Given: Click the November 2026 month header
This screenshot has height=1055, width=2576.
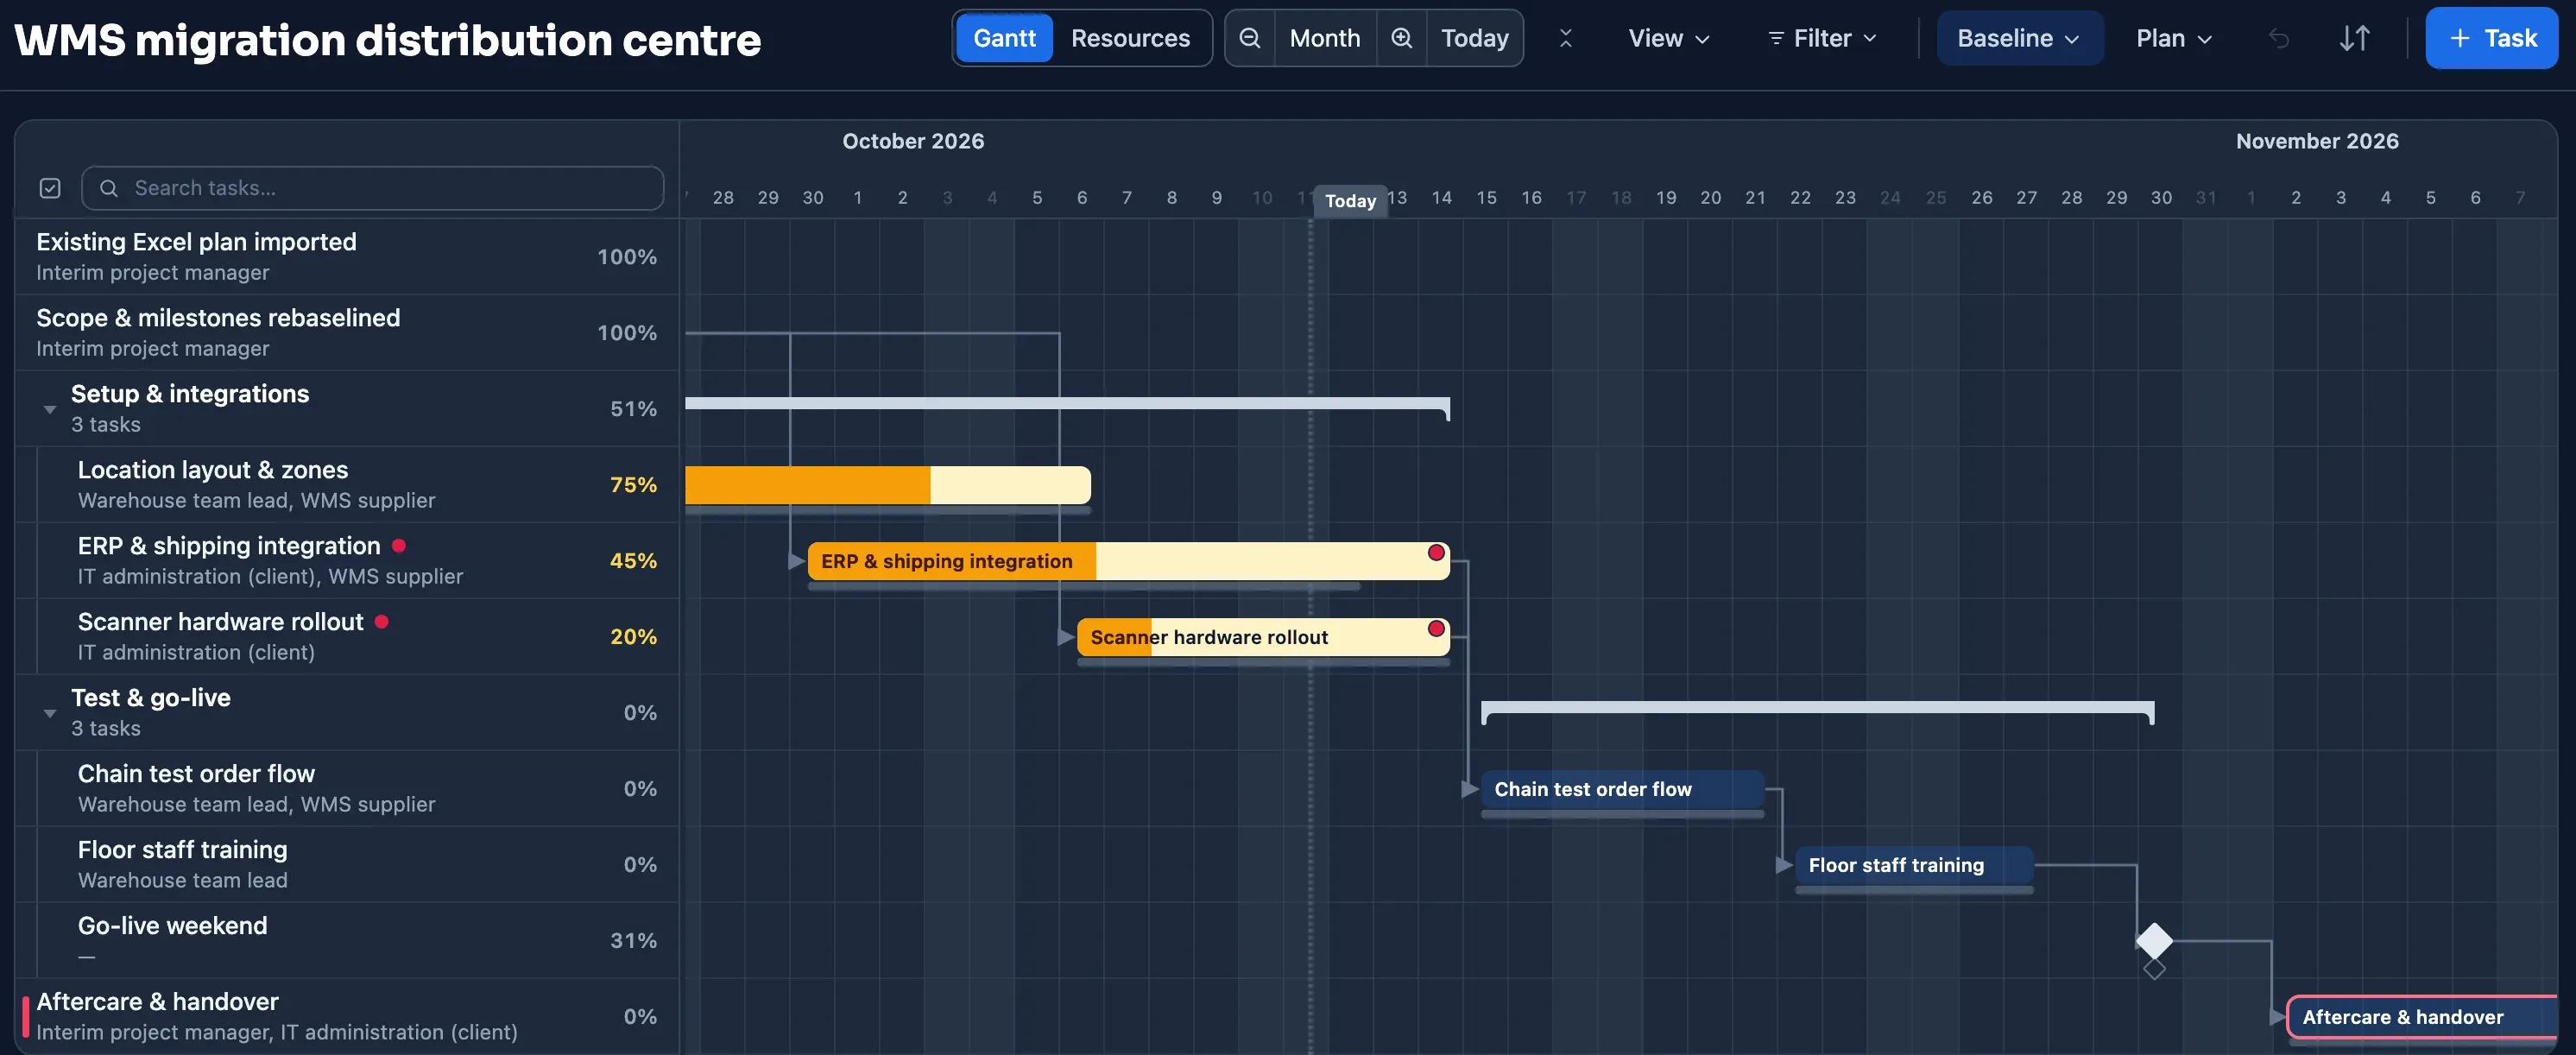Looking at the screenshot, I should (x=2317, y=141).
